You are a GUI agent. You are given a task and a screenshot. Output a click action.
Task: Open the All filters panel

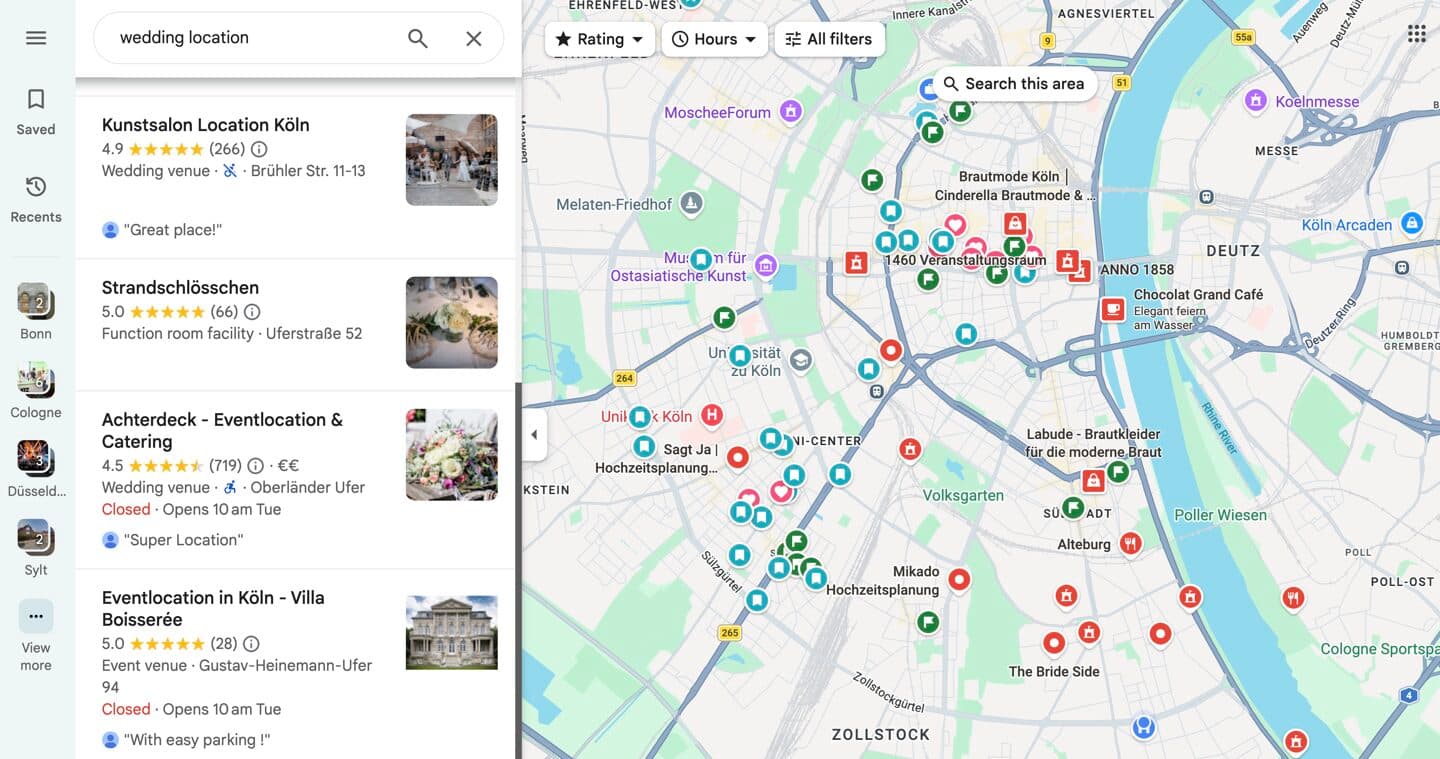[x=829, y=38]
